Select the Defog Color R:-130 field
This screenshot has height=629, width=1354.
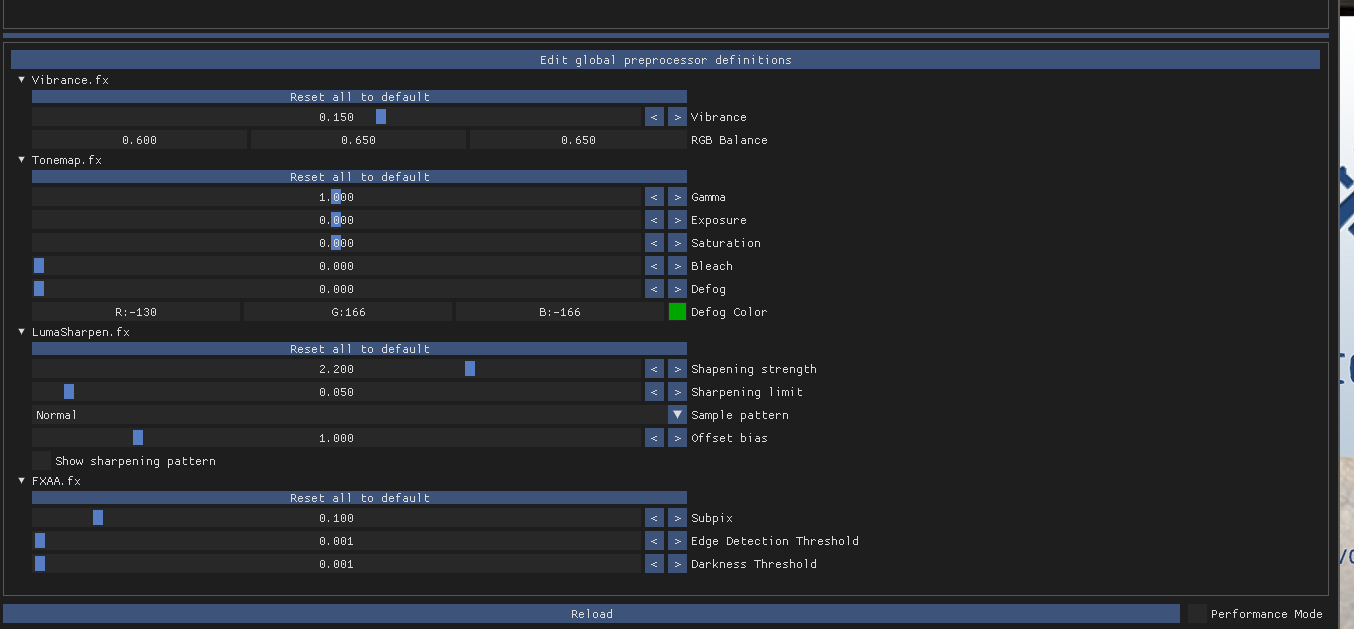point(136,312)
